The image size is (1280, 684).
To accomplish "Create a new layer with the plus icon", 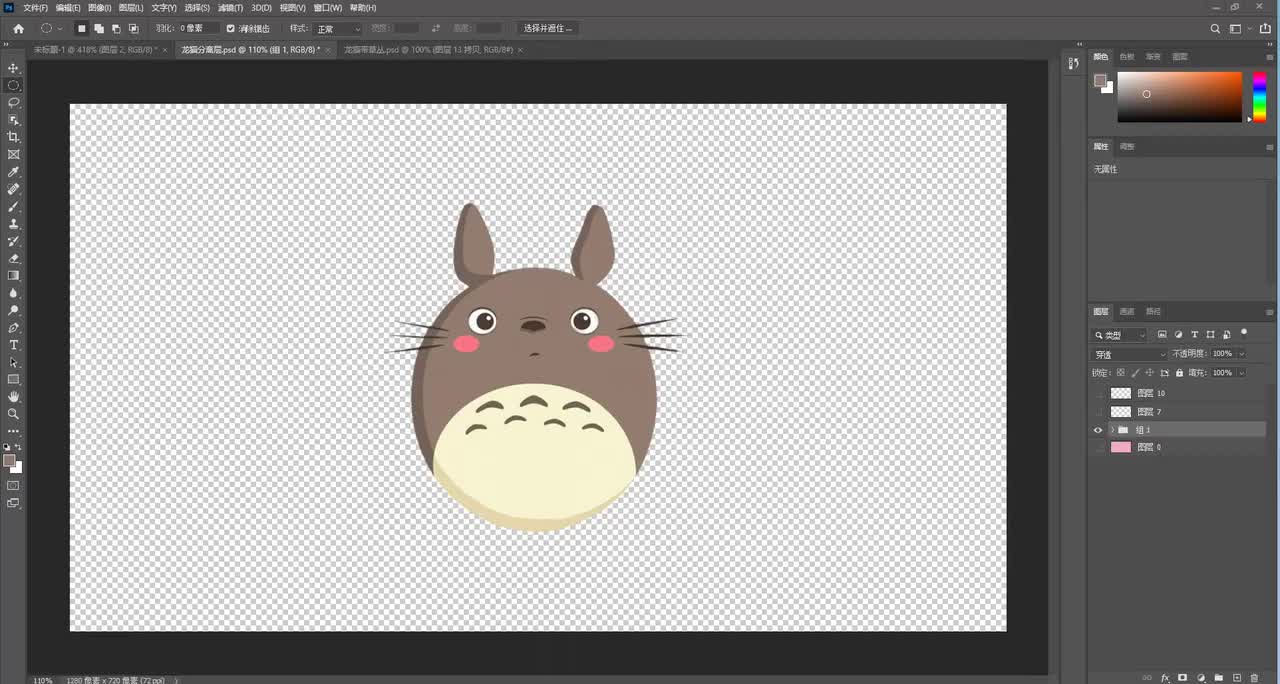I will click(x=1237, y=678).
